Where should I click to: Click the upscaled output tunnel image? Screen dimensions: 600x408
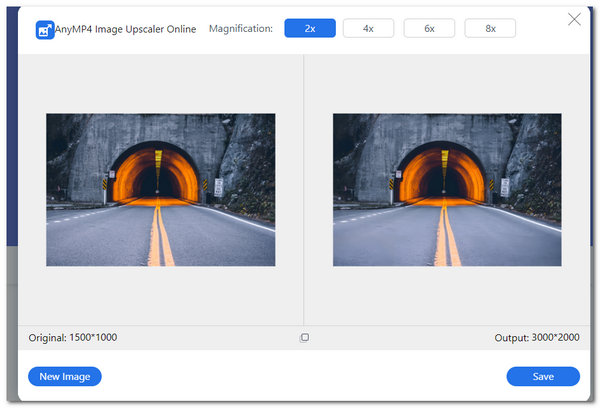[447, 189]
